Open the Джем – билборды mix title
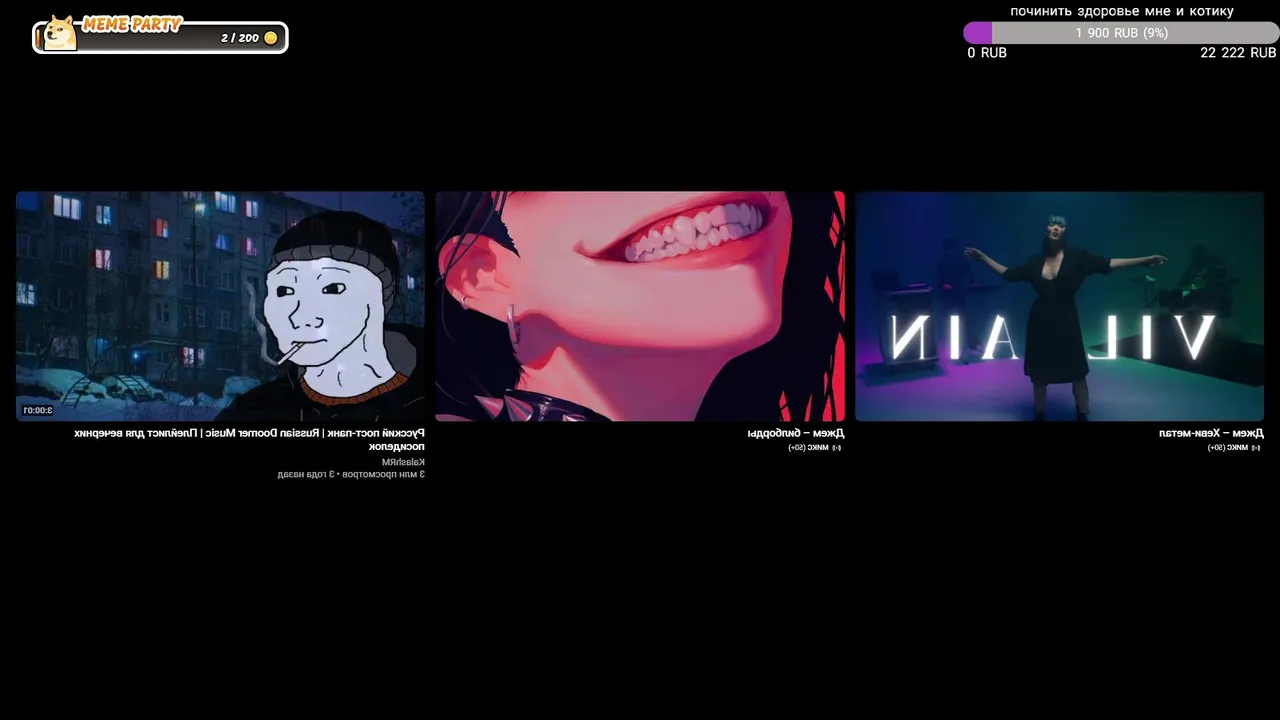The height and width of the screenshot is (720, 1280). (796, 433)
